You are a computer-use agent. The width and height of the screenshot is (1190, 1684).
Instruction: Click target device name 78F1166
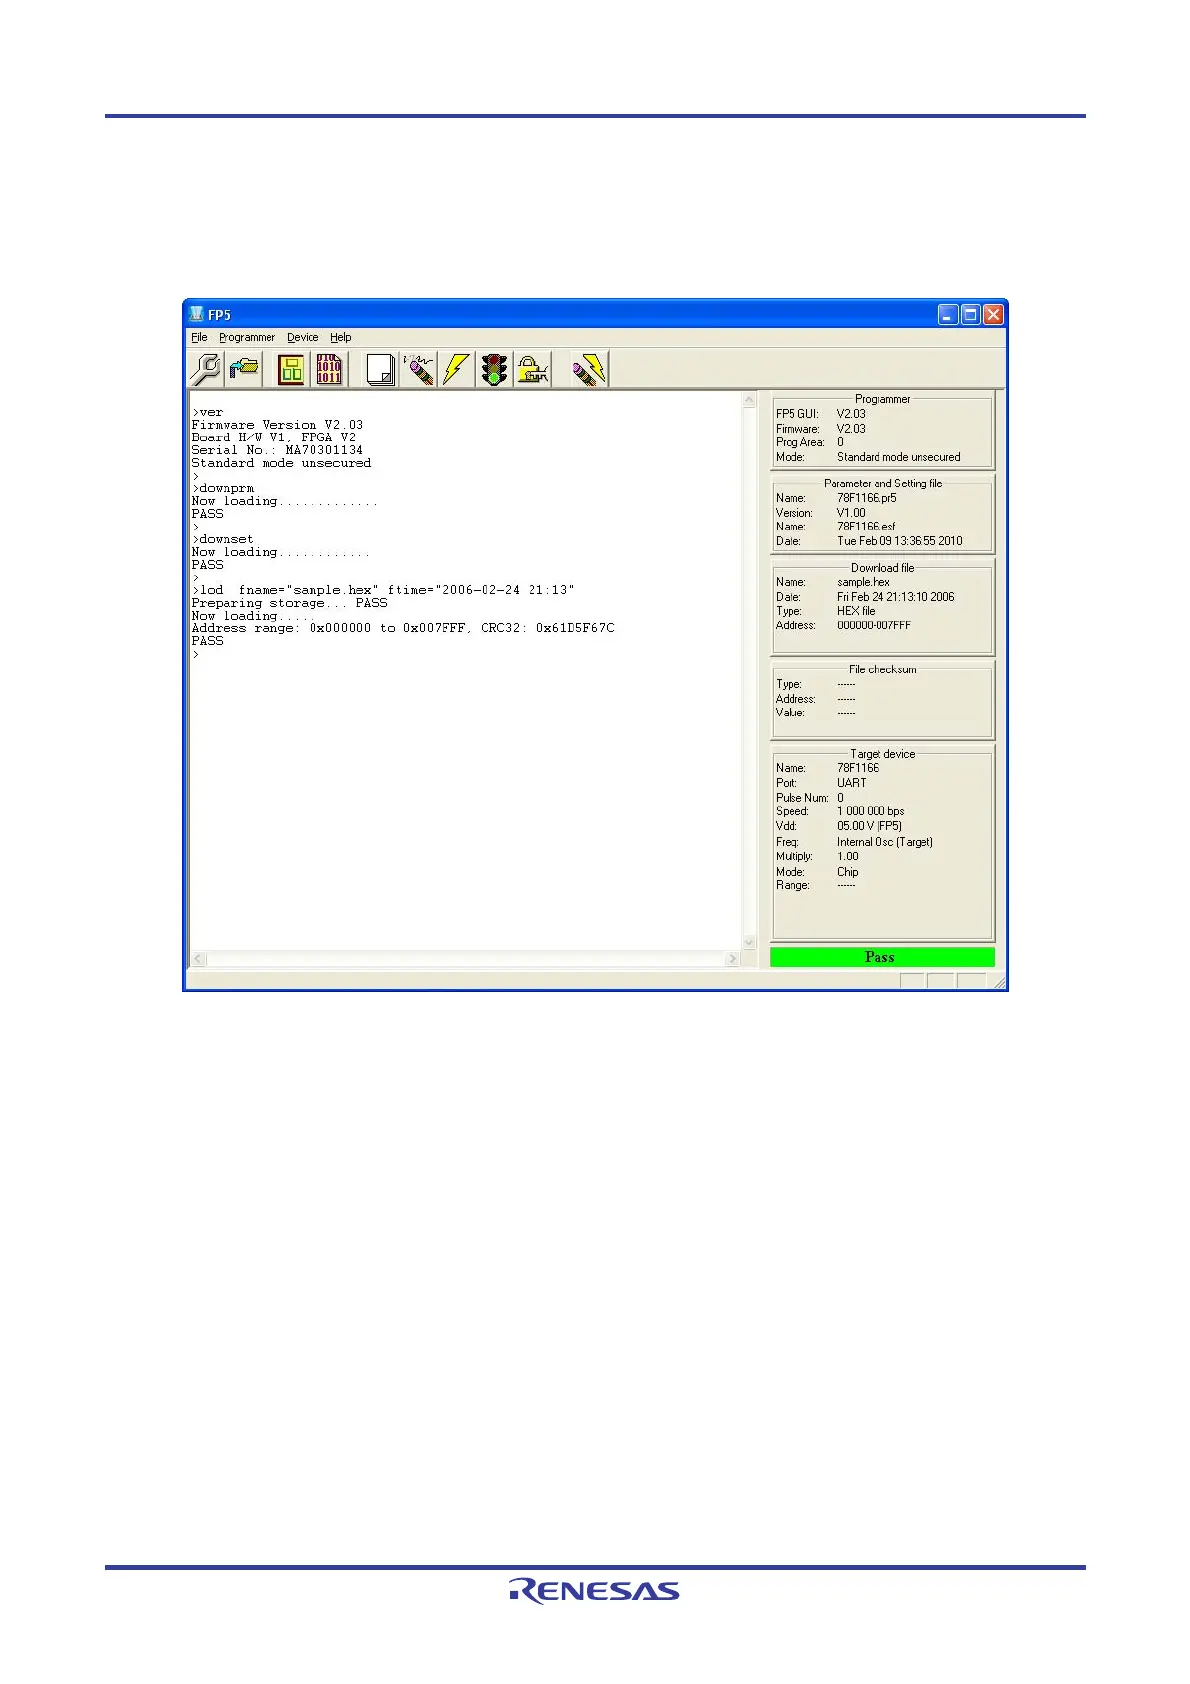(x=858, y=768)
